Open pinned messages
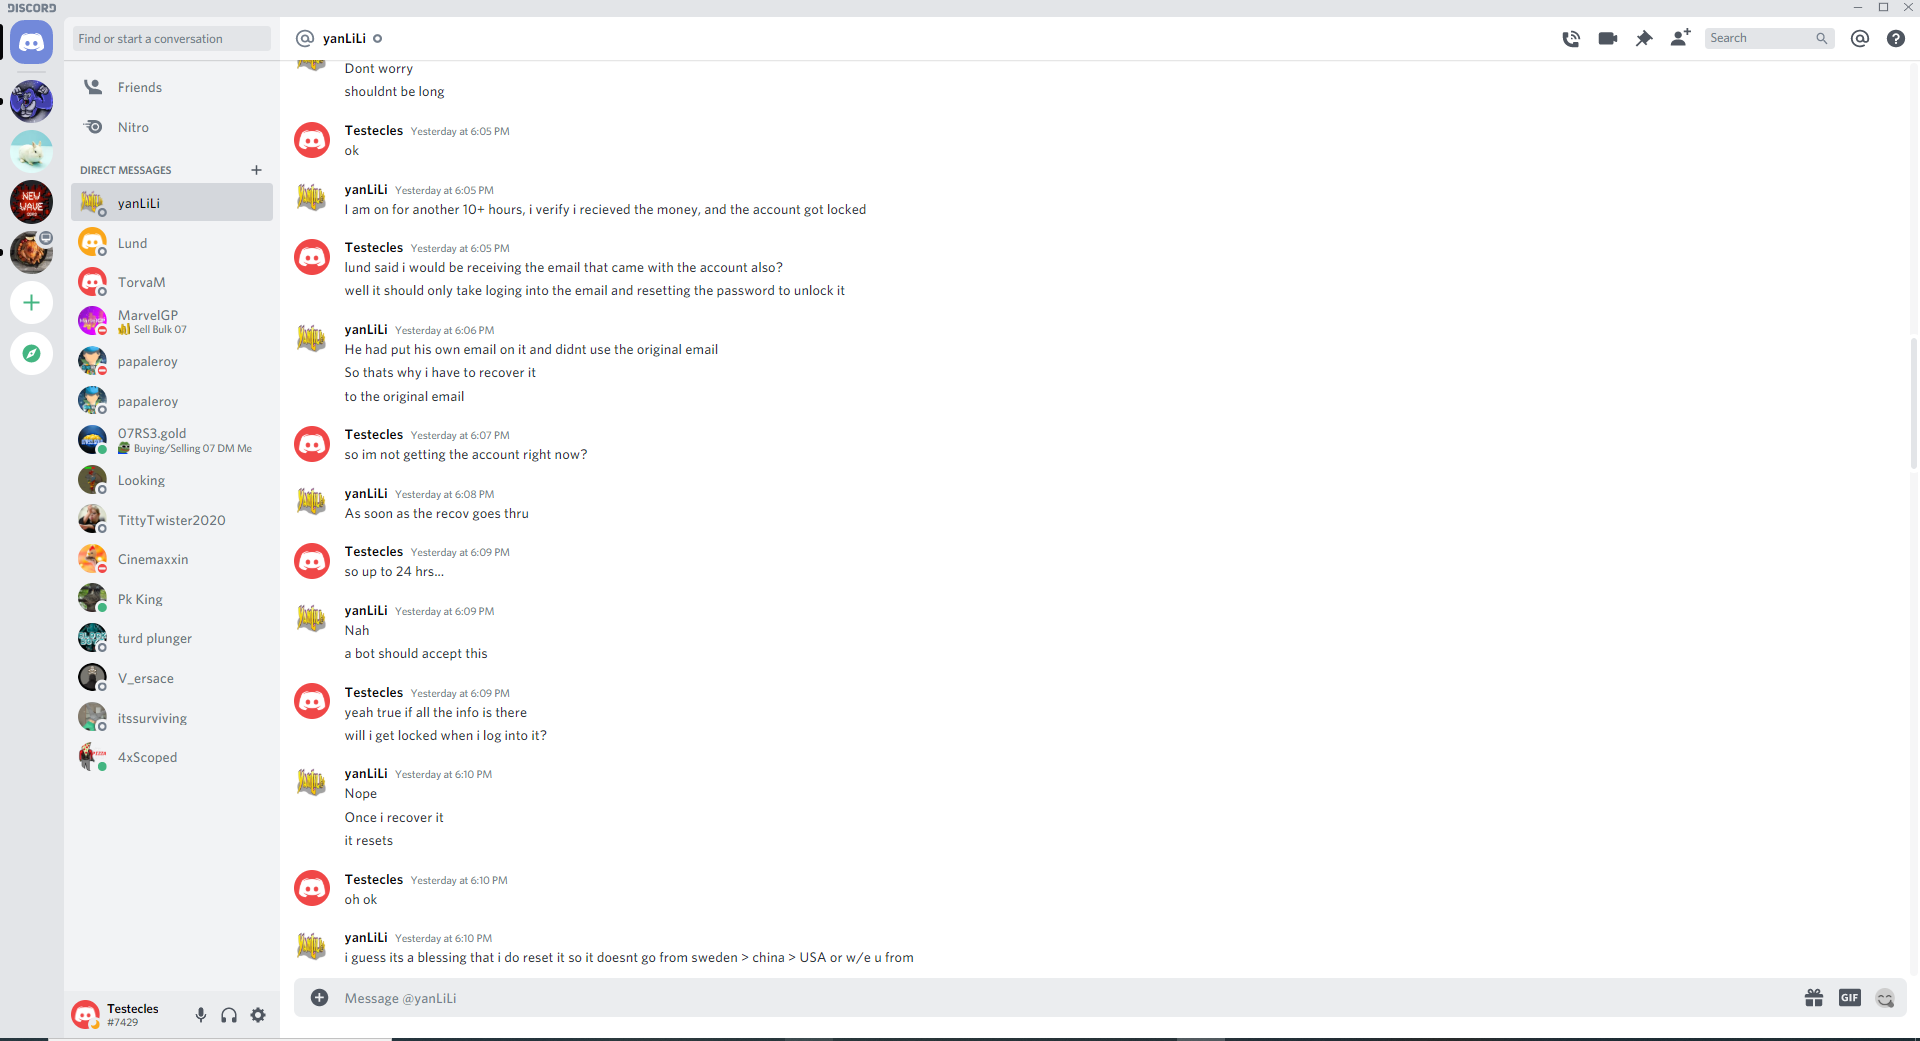This screenshot has width=1920, height=1041. (1644, 39)
